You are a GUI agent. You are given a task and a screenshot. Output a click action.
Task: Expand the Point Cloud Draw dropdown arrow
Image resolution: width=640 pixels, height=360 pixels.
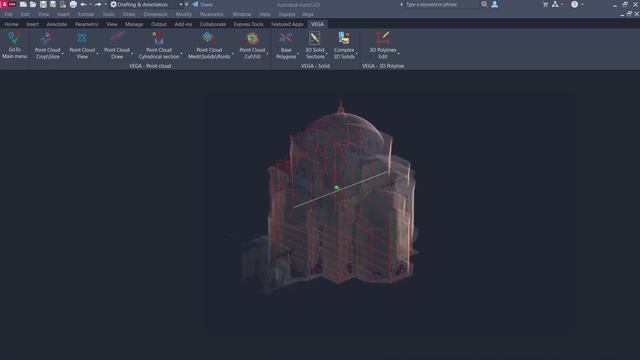tap(132, 53)
